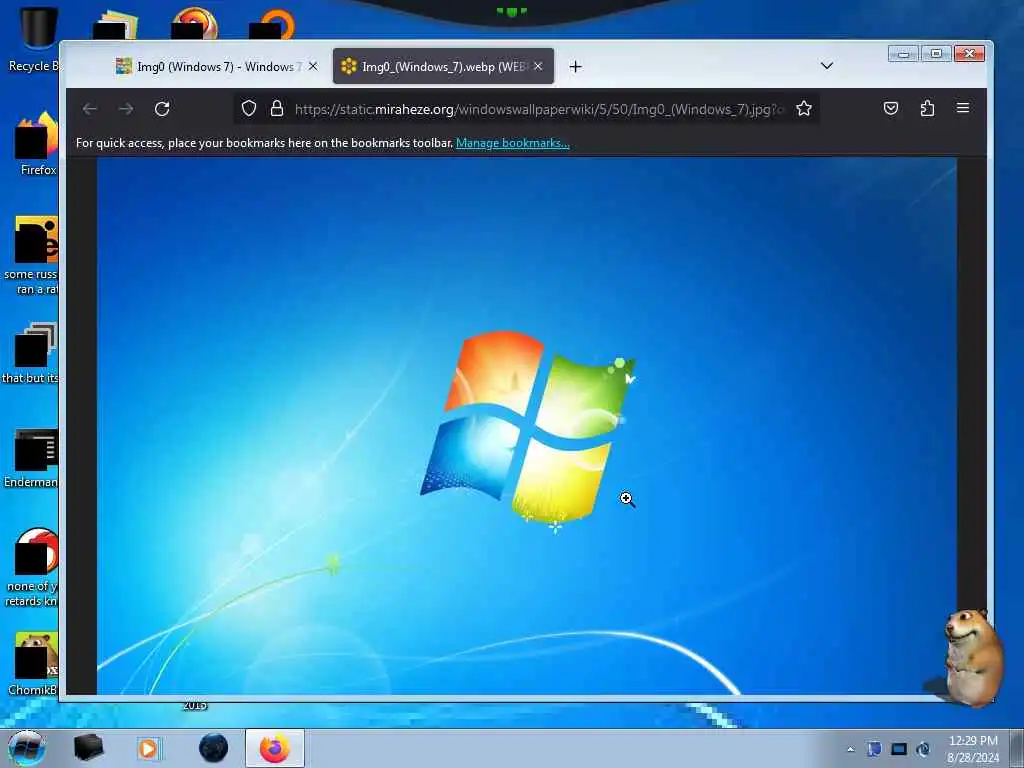The height and width of the screenshot is (768, 1024).
Task: Open the clock showing 12:29 PM
Action: (973, 749)
